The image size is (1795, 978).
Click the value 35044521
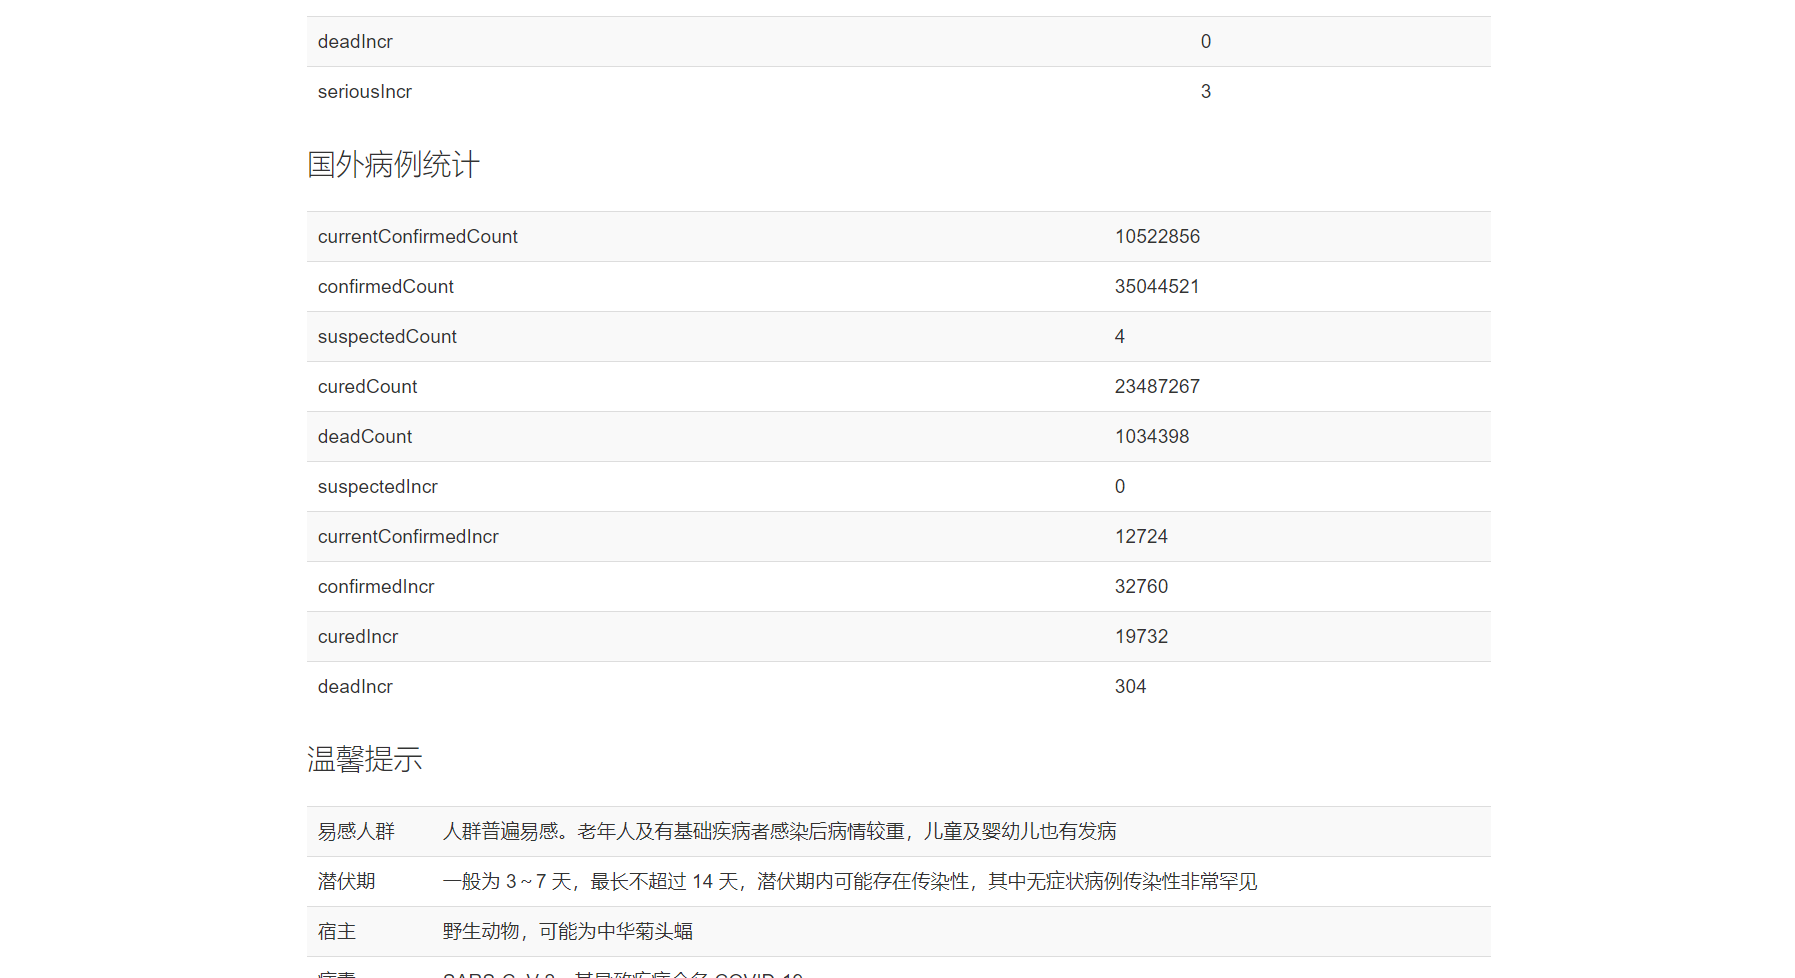click(x=1157, y=287)
